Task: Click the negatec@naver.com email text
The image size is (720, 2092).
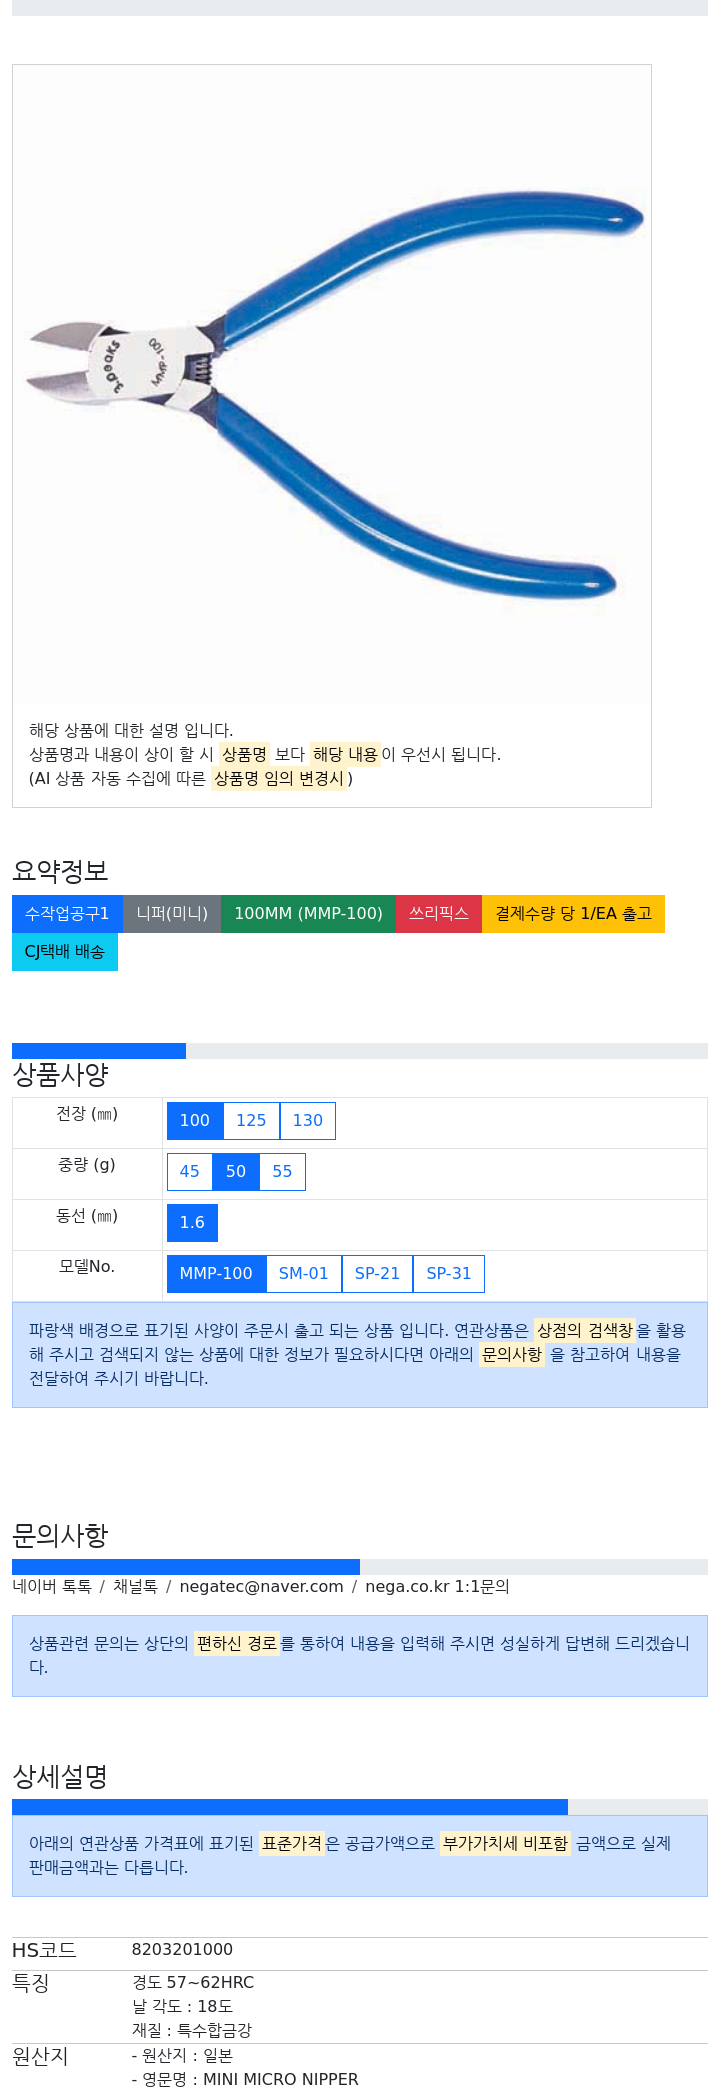Action: pos(261,1587)
